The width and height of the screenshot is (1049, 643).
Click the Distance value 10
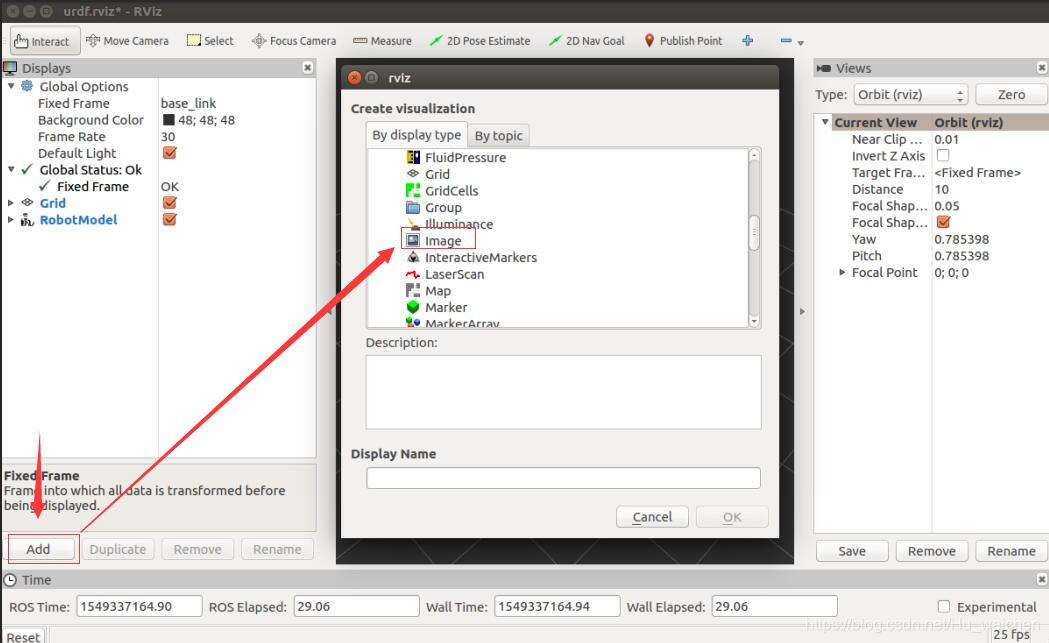(x=941, y=189)
